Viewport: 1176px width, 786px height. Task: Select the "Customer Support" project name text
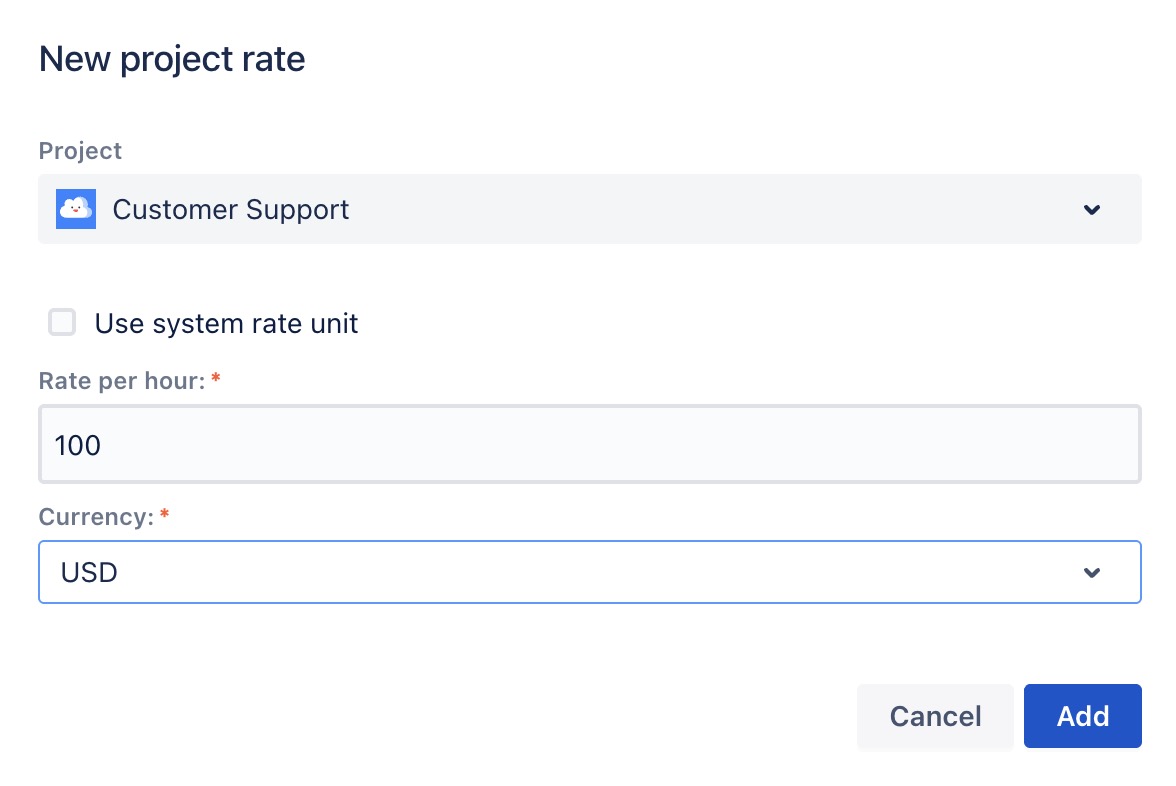coord(231,210)
